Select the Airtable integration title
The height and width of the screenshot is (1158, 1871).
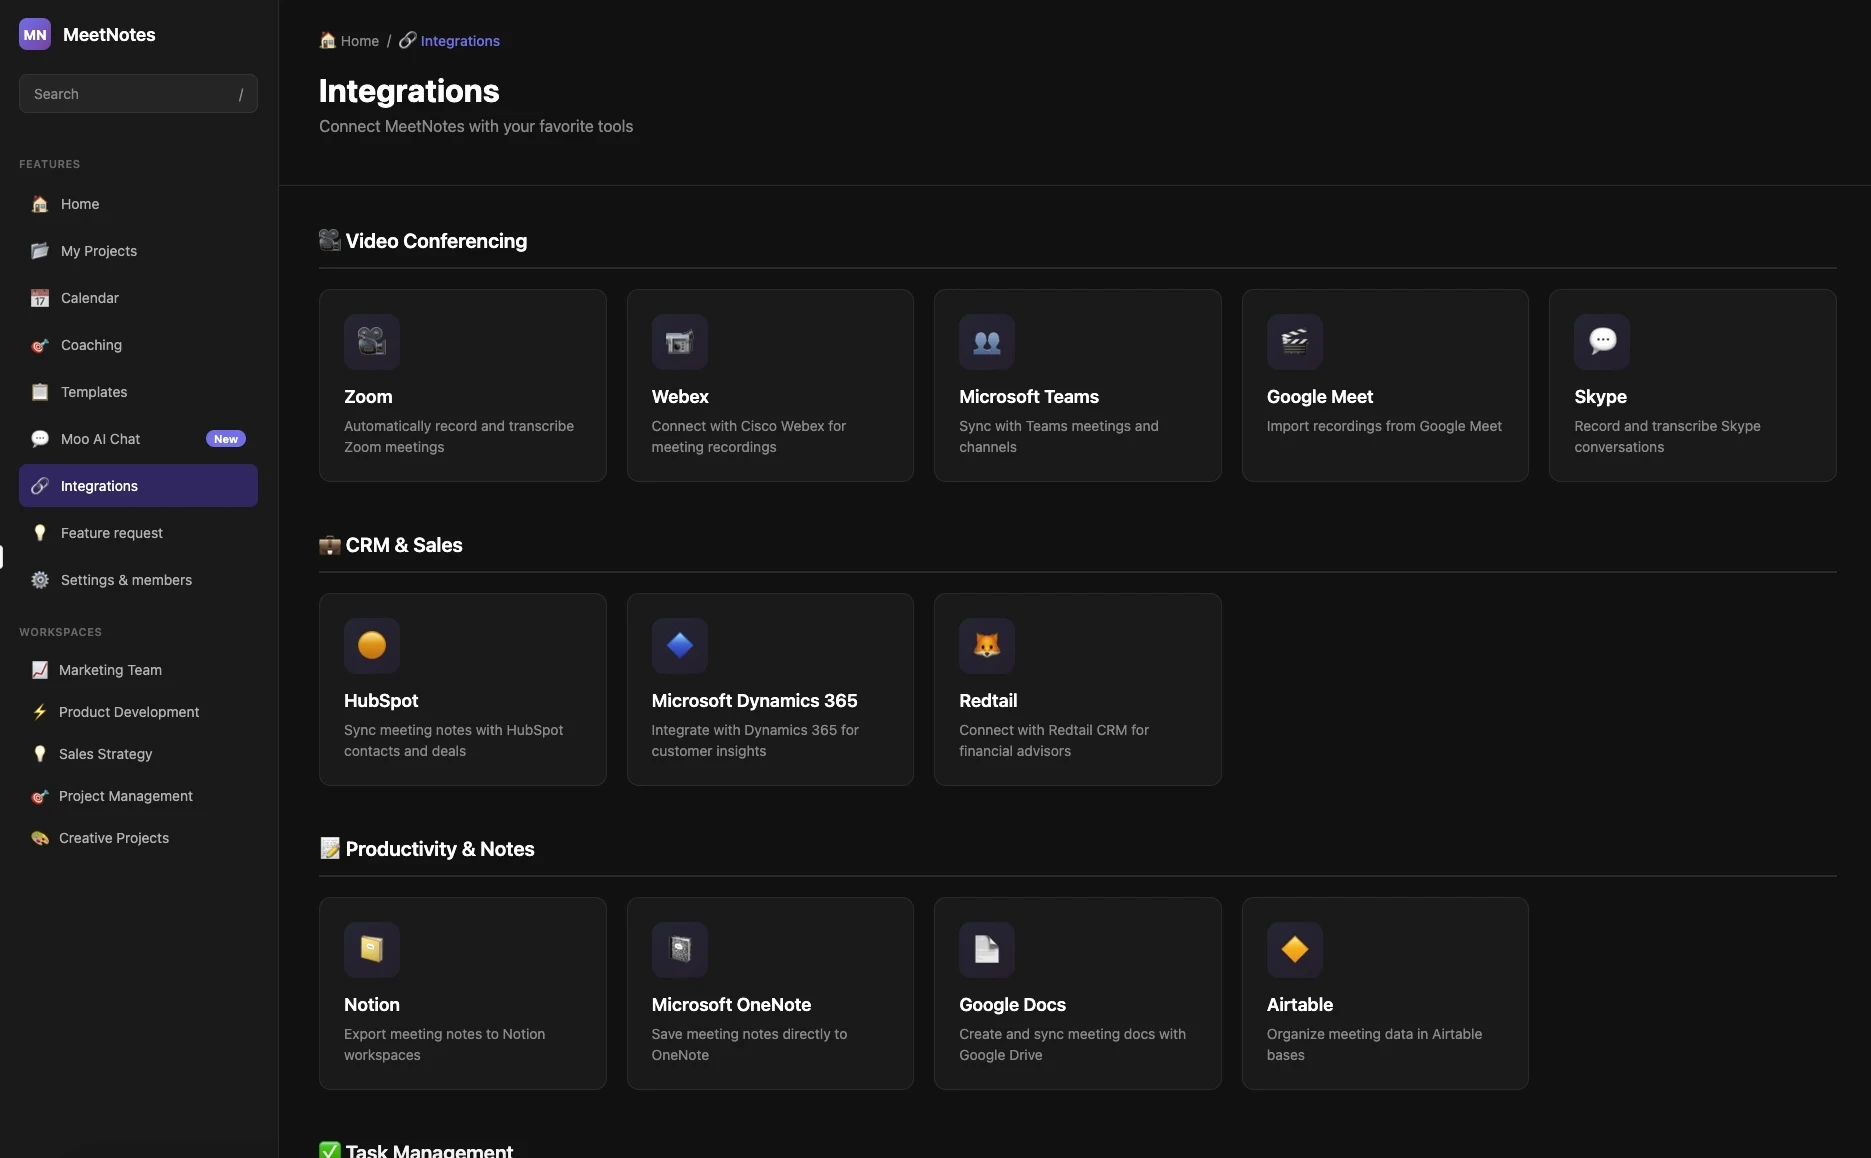point(1300,1005)
